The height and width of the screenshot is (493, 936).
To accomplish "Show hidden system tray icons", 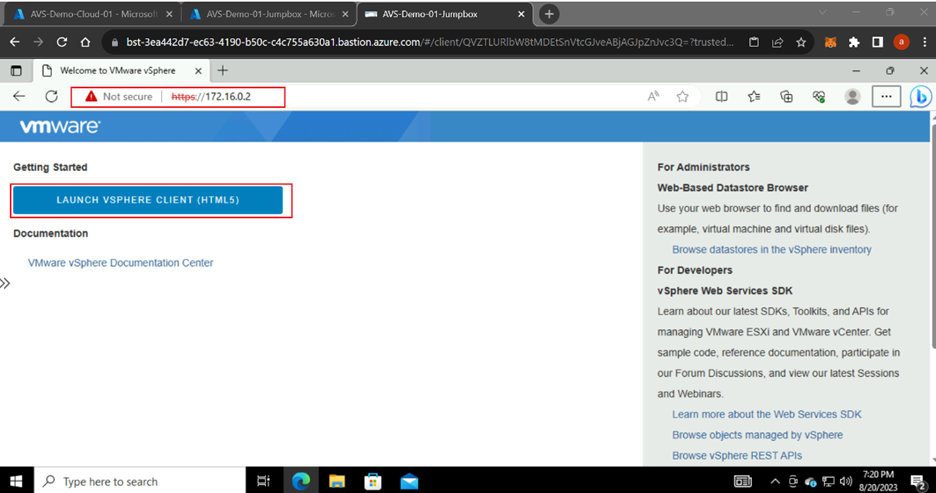I will pos(775,481).
